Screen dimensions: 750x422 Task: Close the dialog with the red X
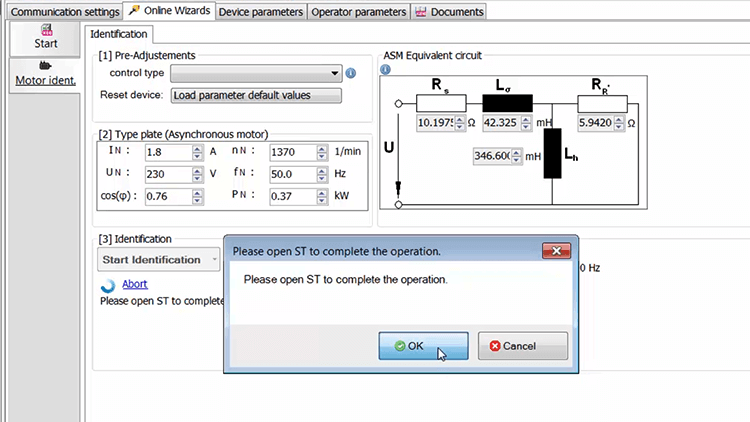point(554,250)
